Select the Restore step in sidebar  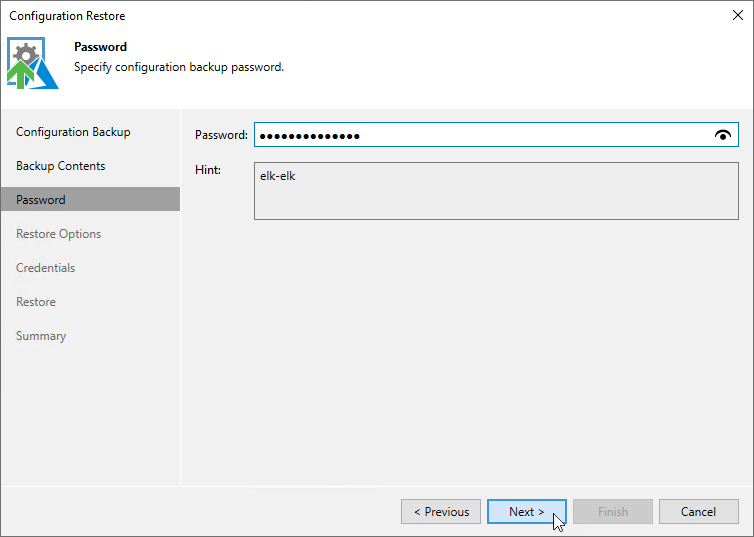click(36, 302)
